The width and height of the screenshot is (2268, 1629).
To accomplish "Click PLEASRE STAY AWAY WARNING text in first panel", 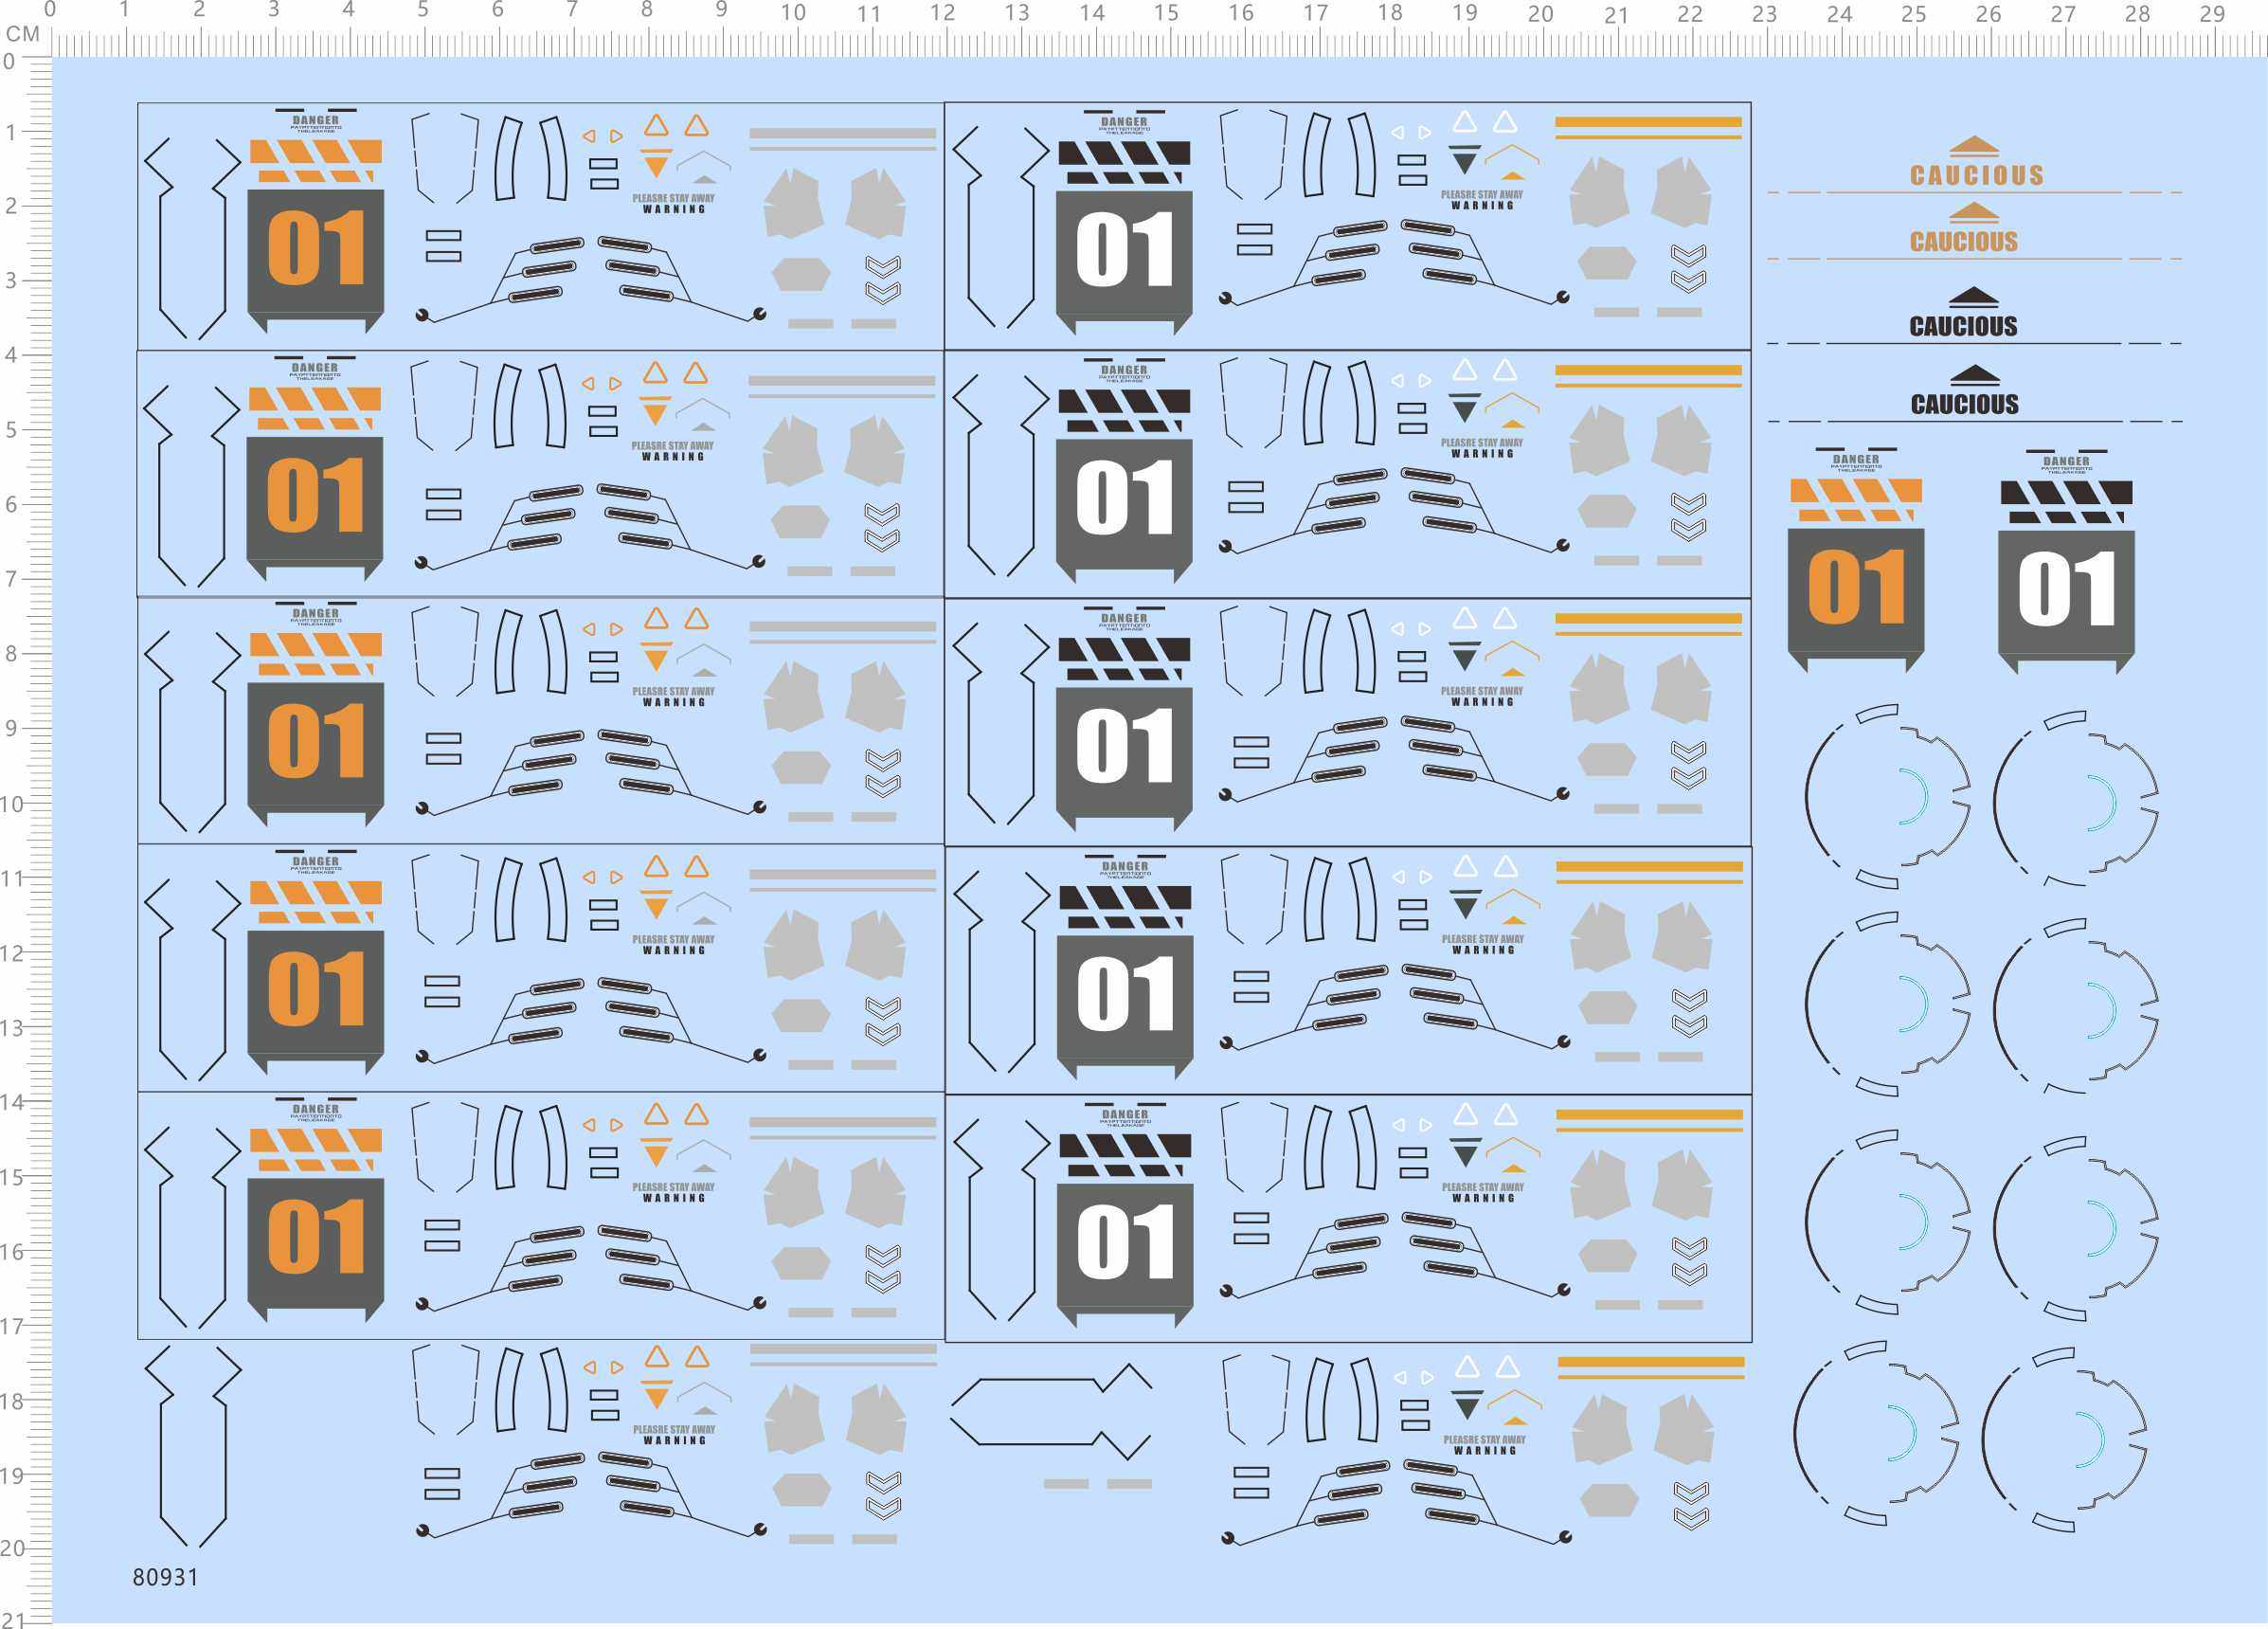I will pos(673,203).
